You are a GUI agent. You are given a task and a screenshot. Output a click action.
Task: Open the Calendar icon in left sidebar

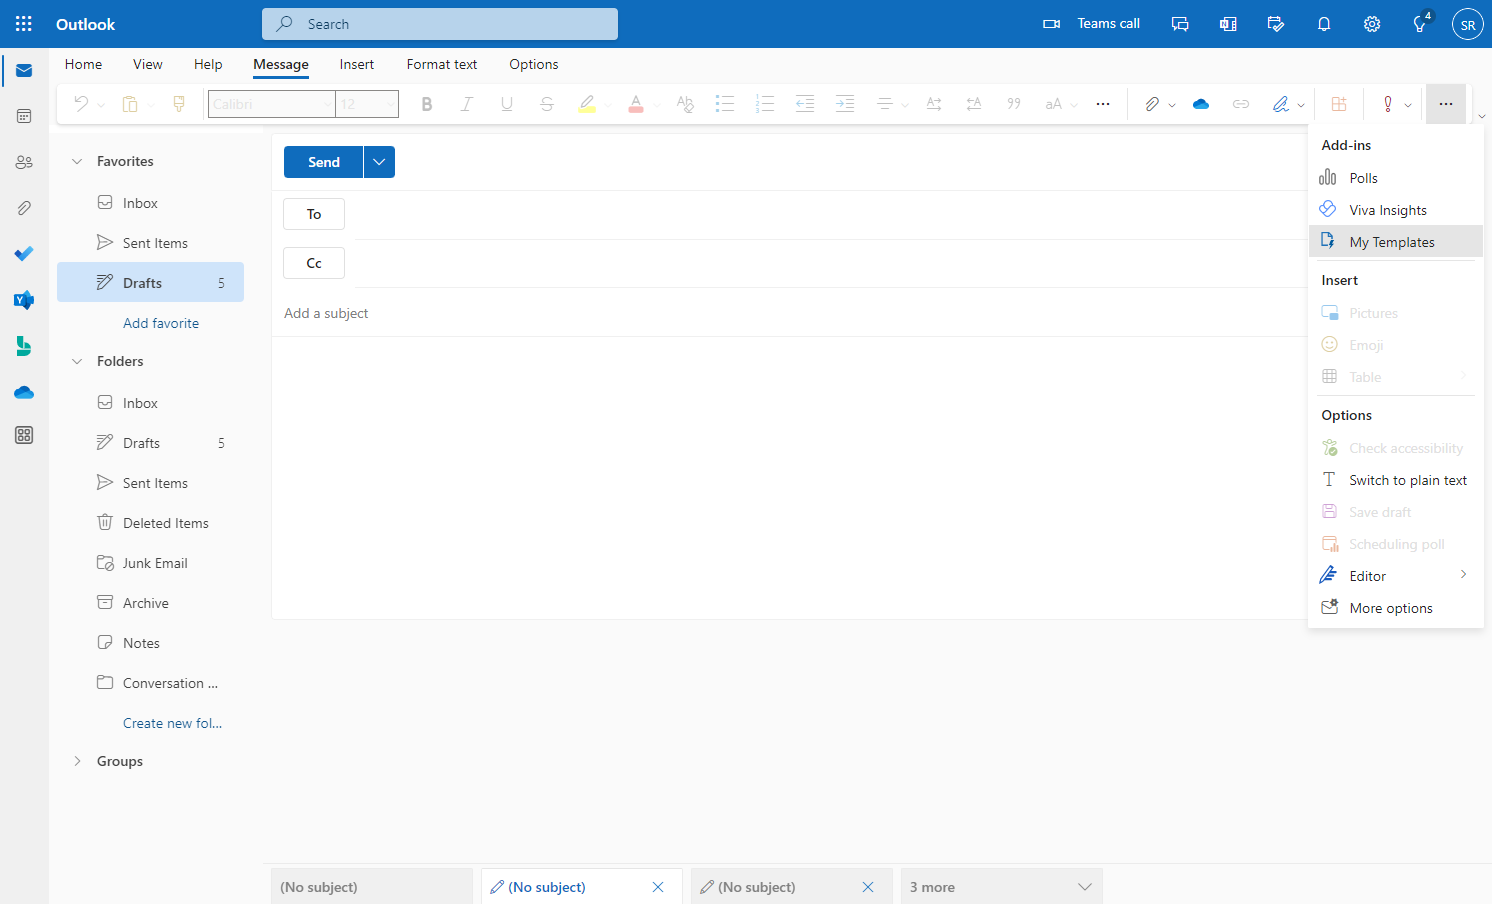point(24,116)
